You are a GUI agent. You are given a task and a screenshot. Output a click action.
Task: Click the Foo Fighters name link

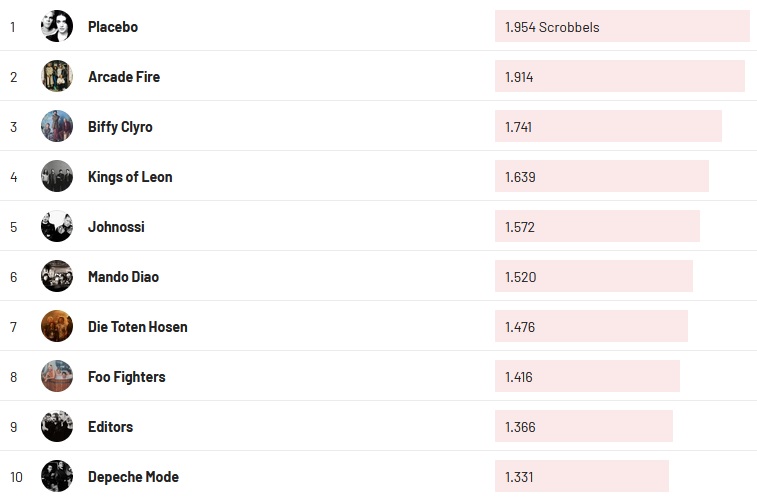click(x=127, y=377)
